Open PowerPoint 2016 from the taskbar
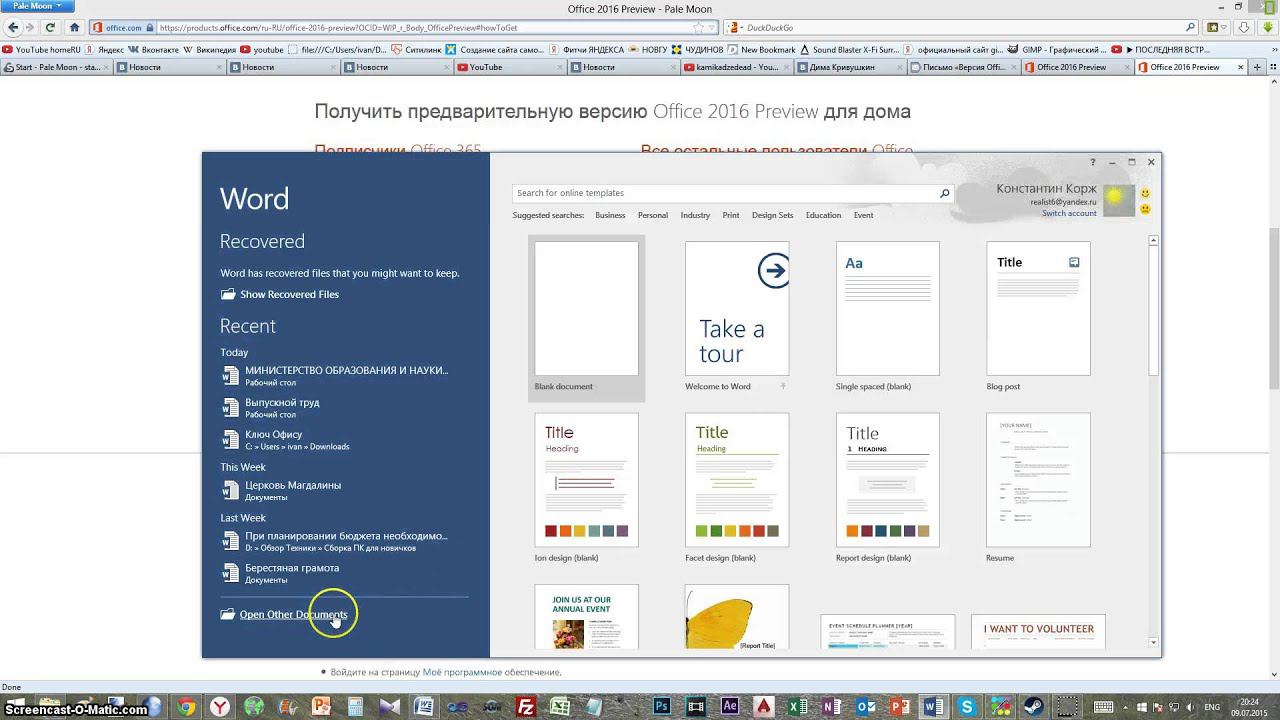This screenshot has height=720, width=1280. point(899,707)
